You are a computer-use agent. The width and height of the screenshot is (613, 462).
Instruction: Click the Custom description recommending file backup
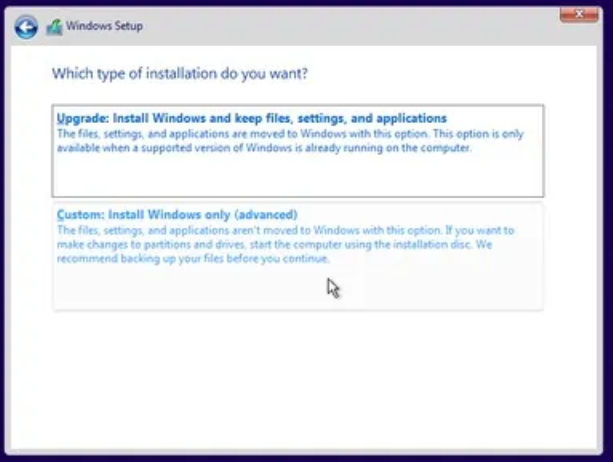[x=285, y=244]
